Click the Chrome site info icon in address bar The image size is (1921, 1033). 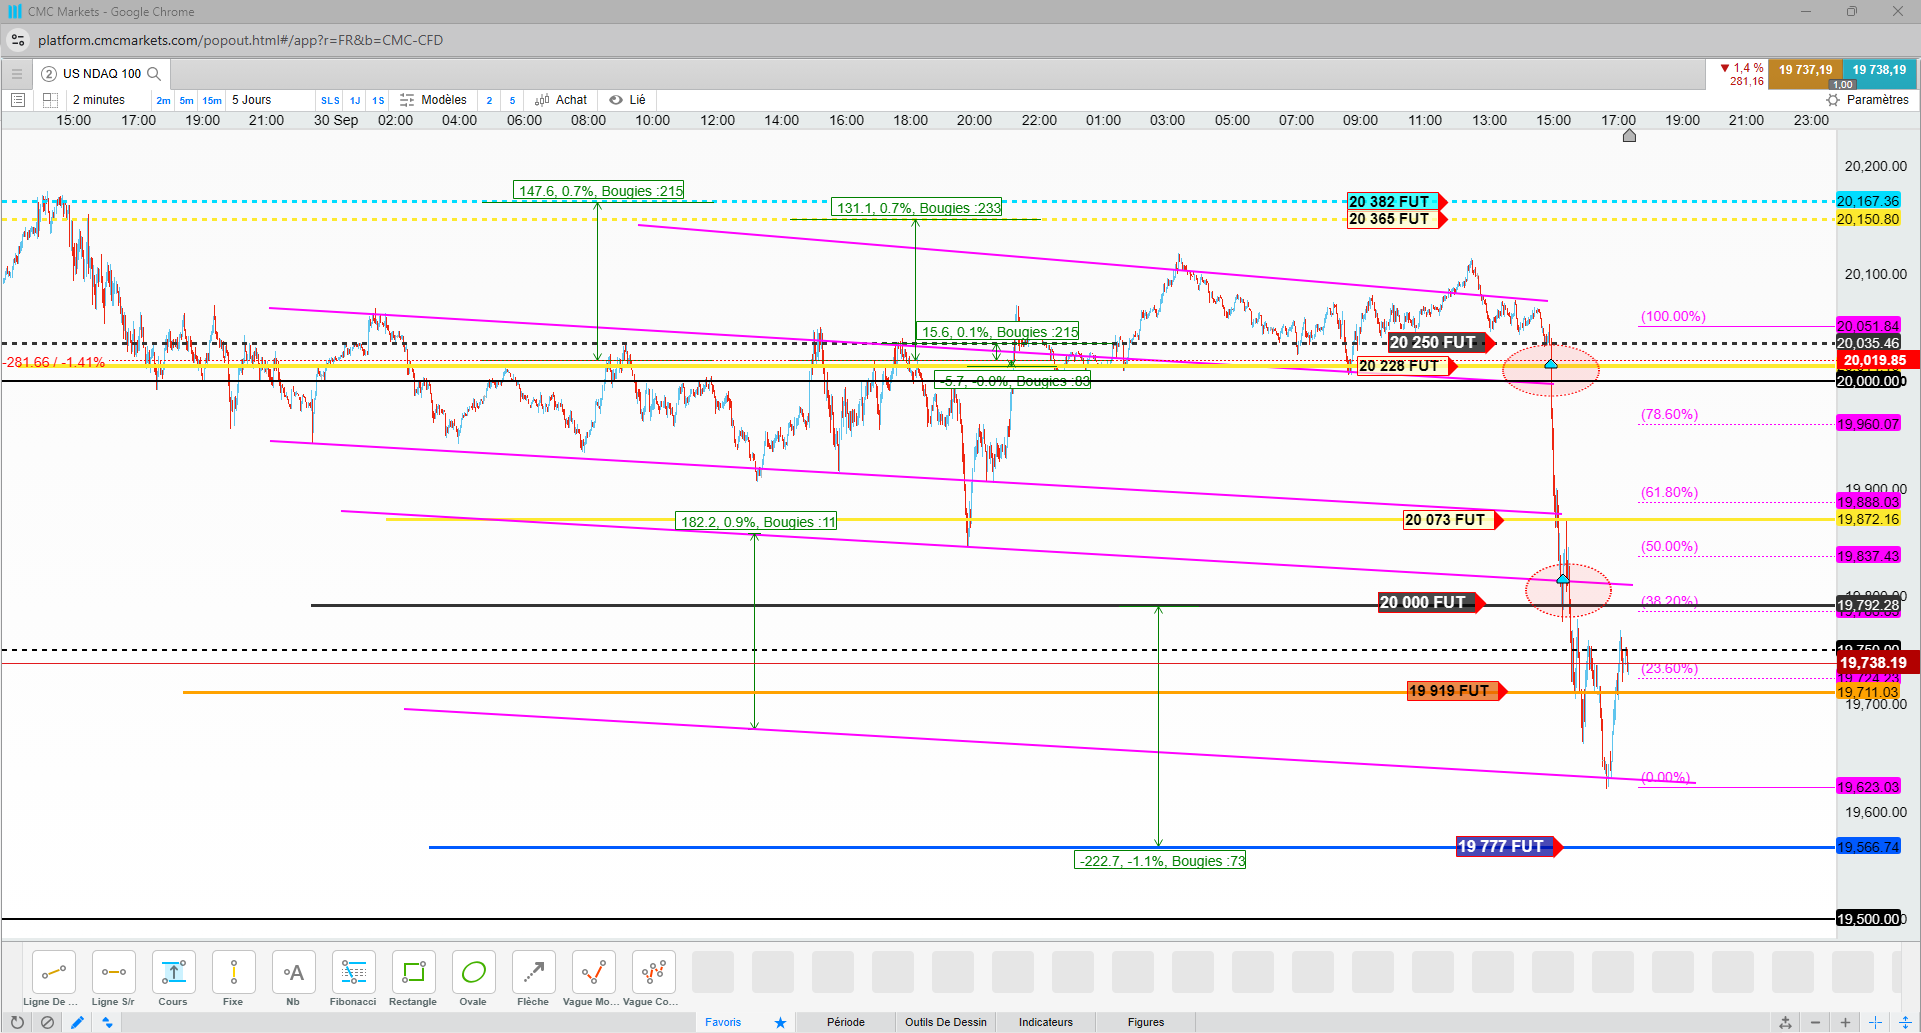click(18, 40)
